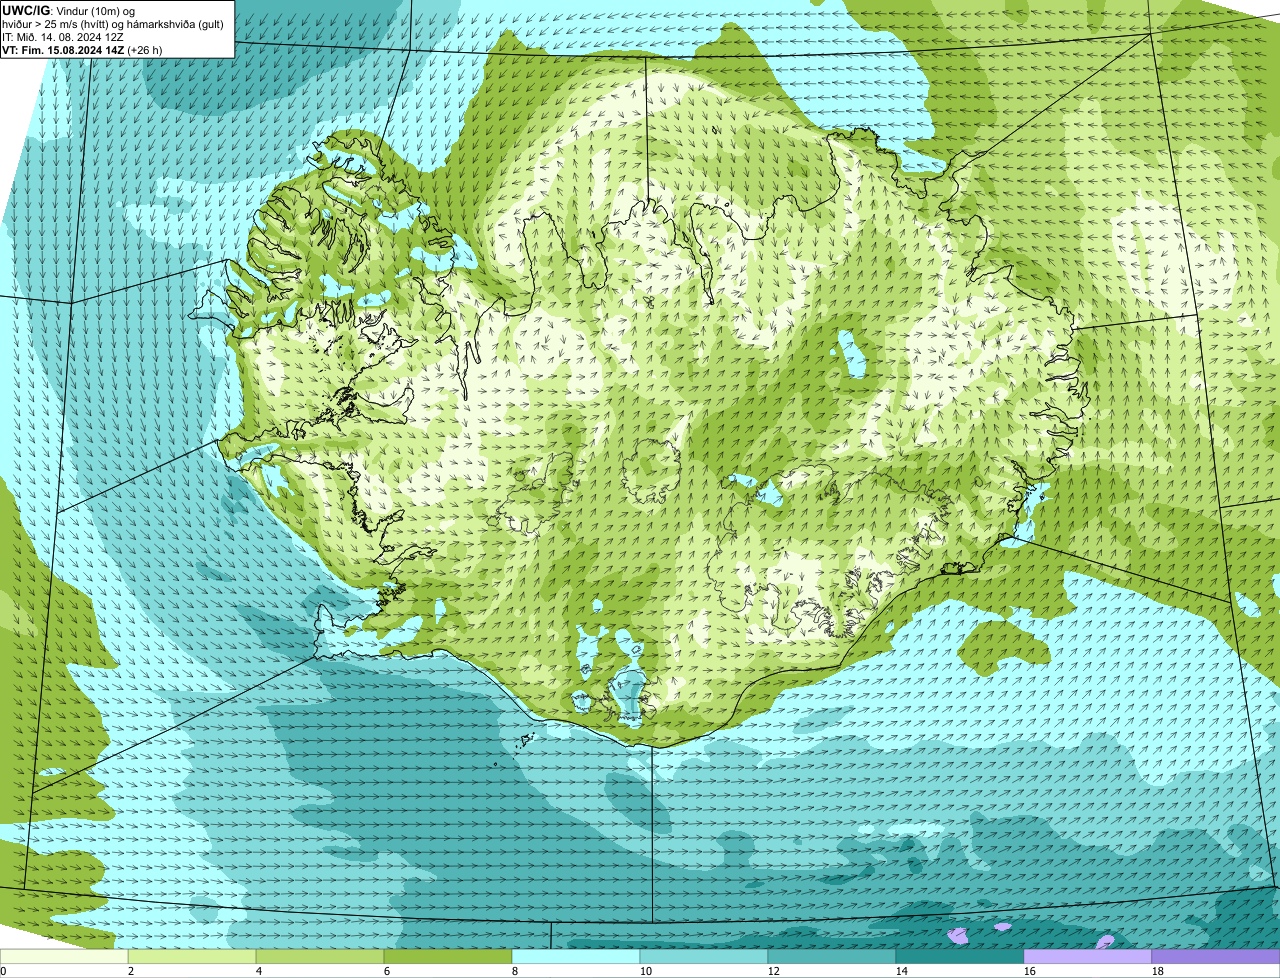Image resolution: width=1280 pixels, height=978 pixels.
Task: Click the 16–18 m/s light purple legend swatch
Action: pos(1088,957)
